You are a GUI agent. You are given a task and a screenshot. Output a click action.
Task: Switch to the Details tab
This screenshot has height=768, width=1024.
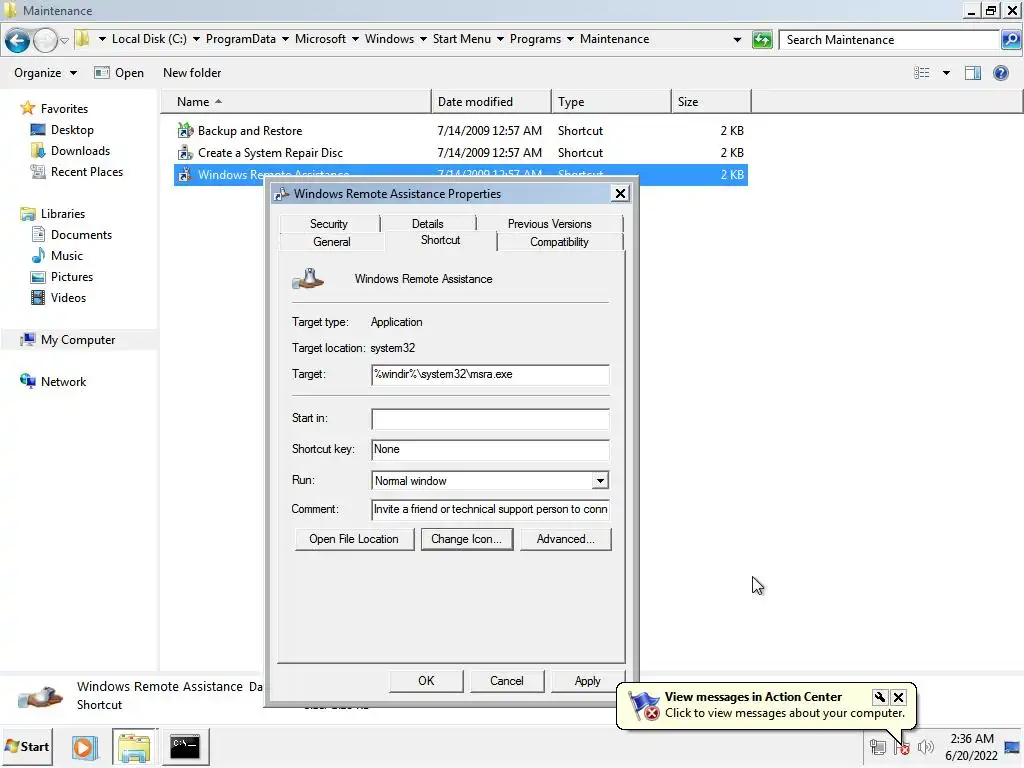(x=427, y=223)
